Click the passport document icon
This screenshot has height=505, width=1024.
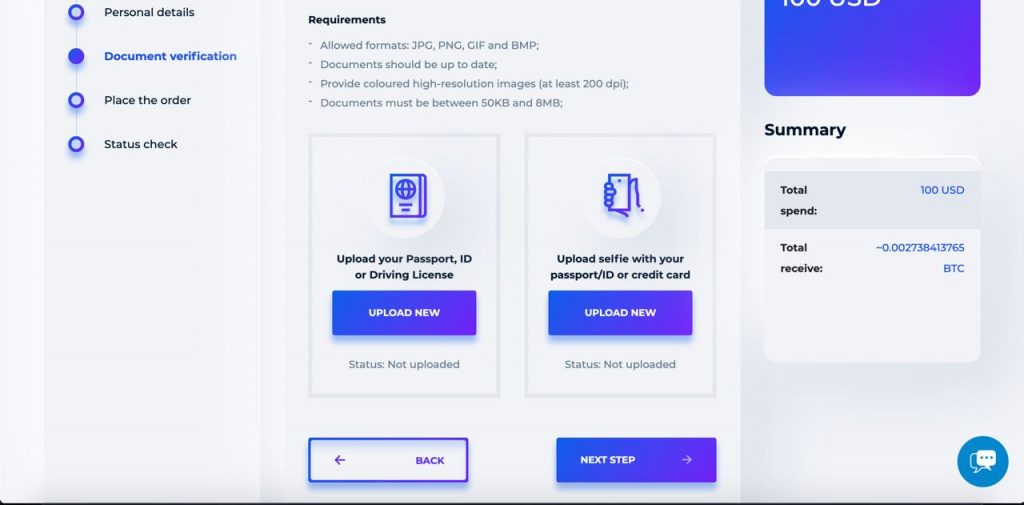click(408, 196)
